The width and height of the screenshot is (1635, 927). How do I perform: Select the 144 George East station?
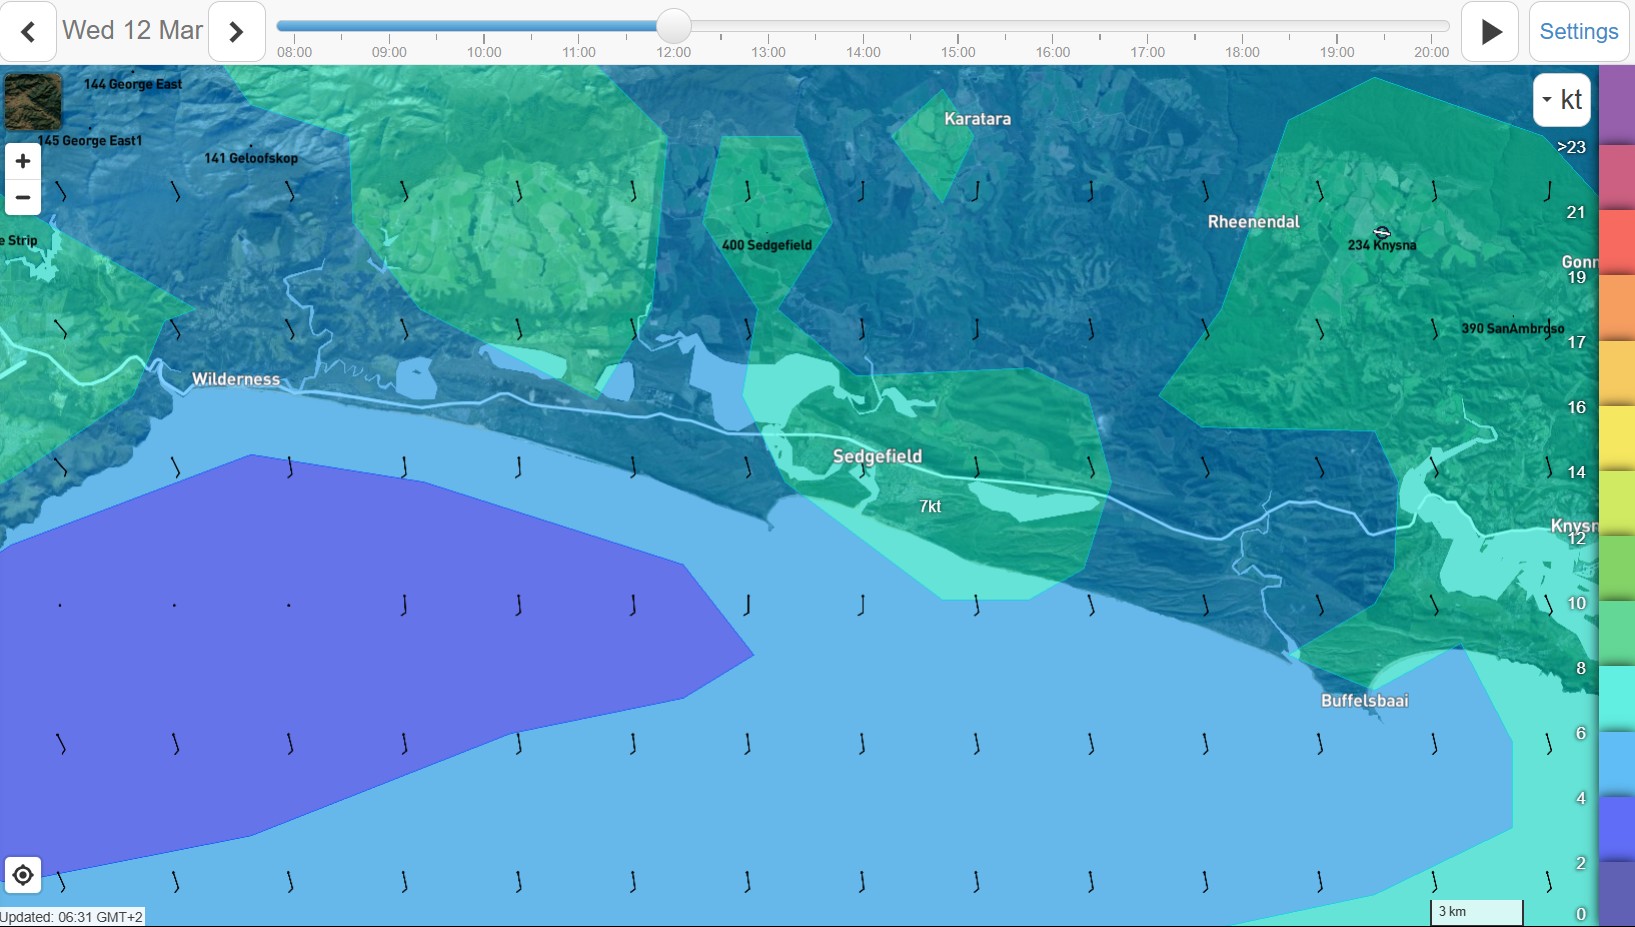(x=133, y=84)
